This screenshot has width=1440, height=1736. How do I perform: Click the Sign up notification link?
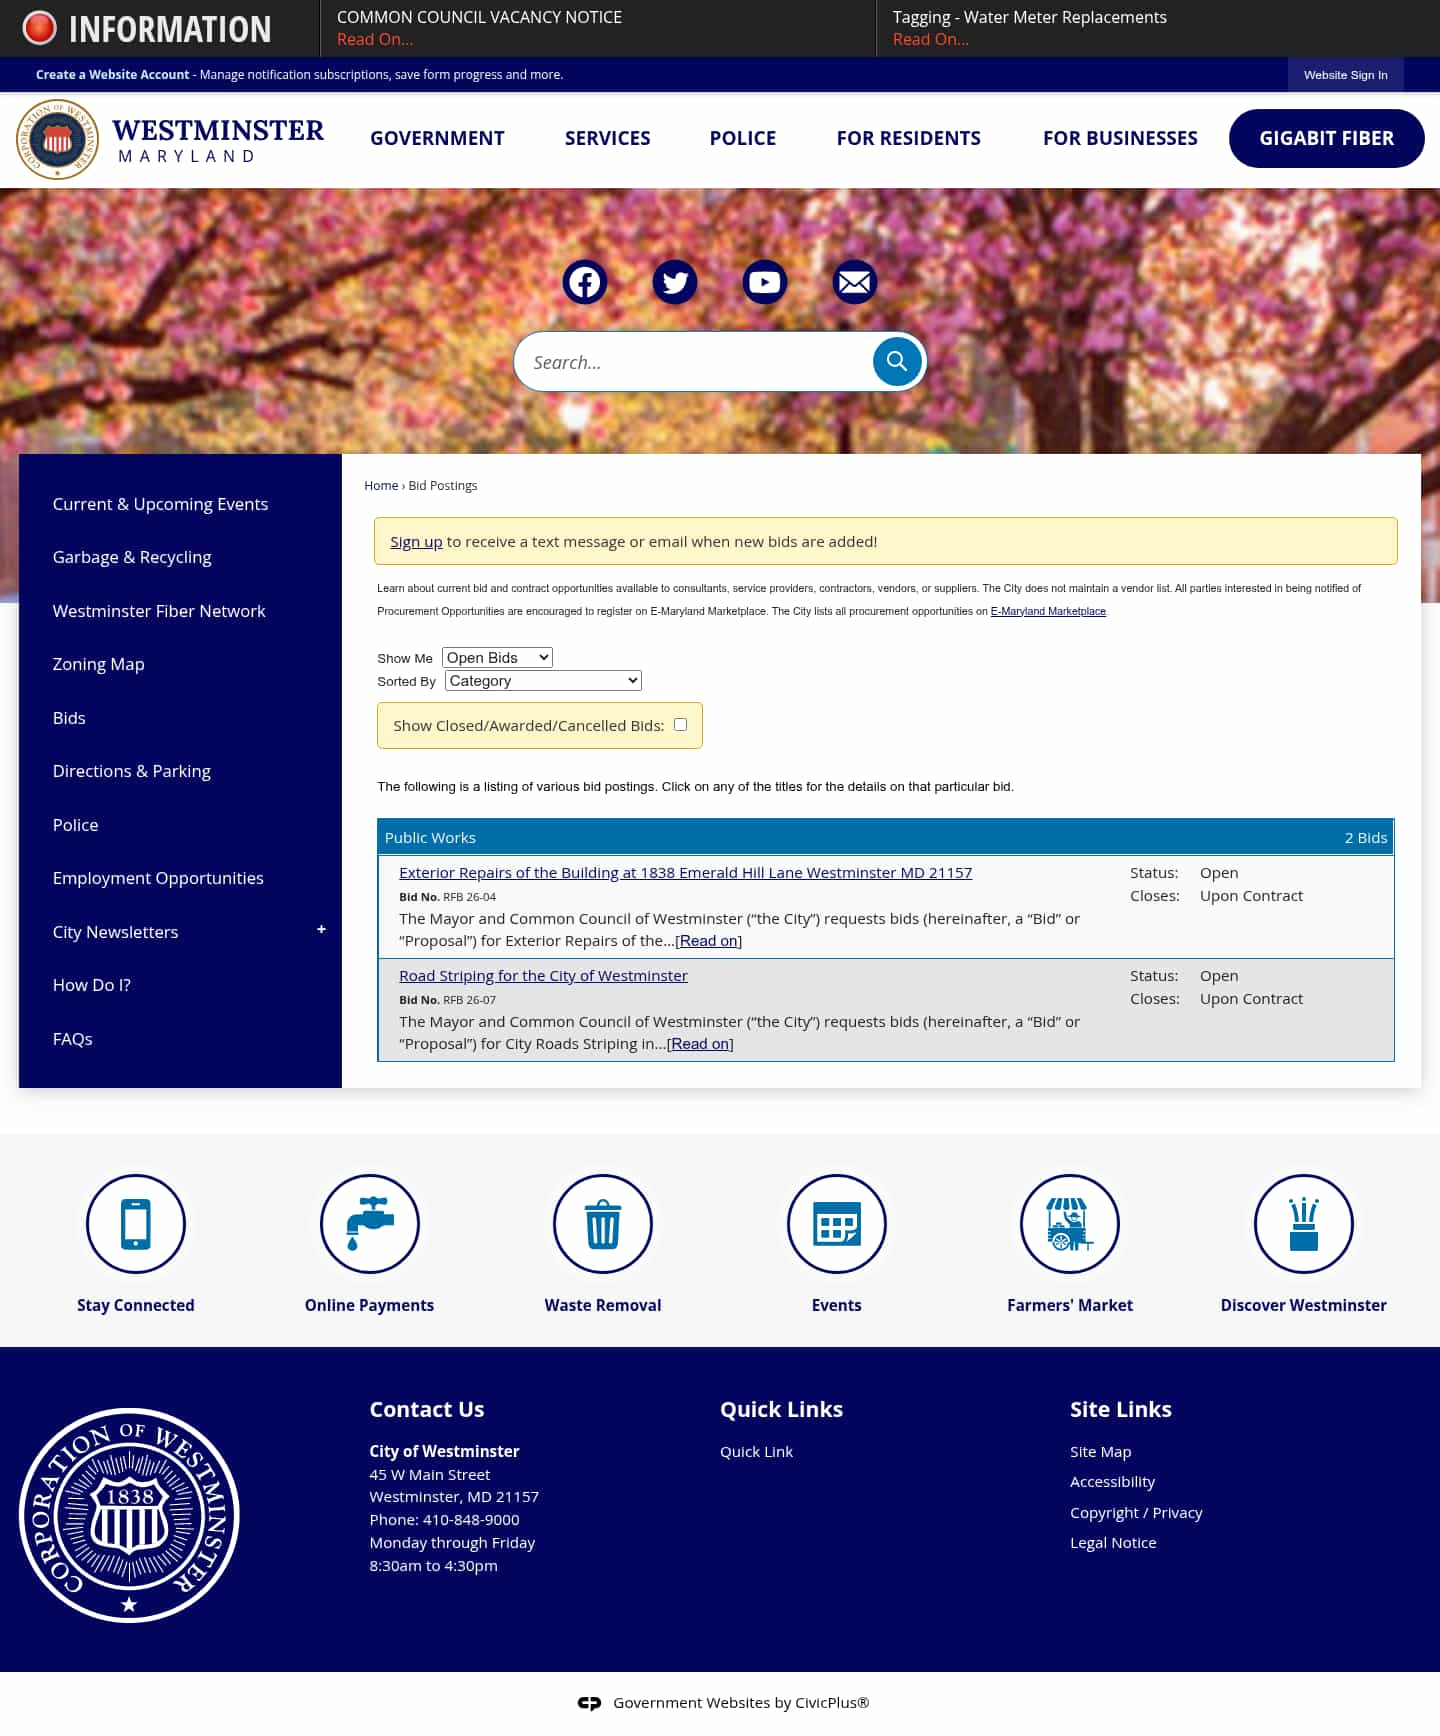[x=416, y=541]
